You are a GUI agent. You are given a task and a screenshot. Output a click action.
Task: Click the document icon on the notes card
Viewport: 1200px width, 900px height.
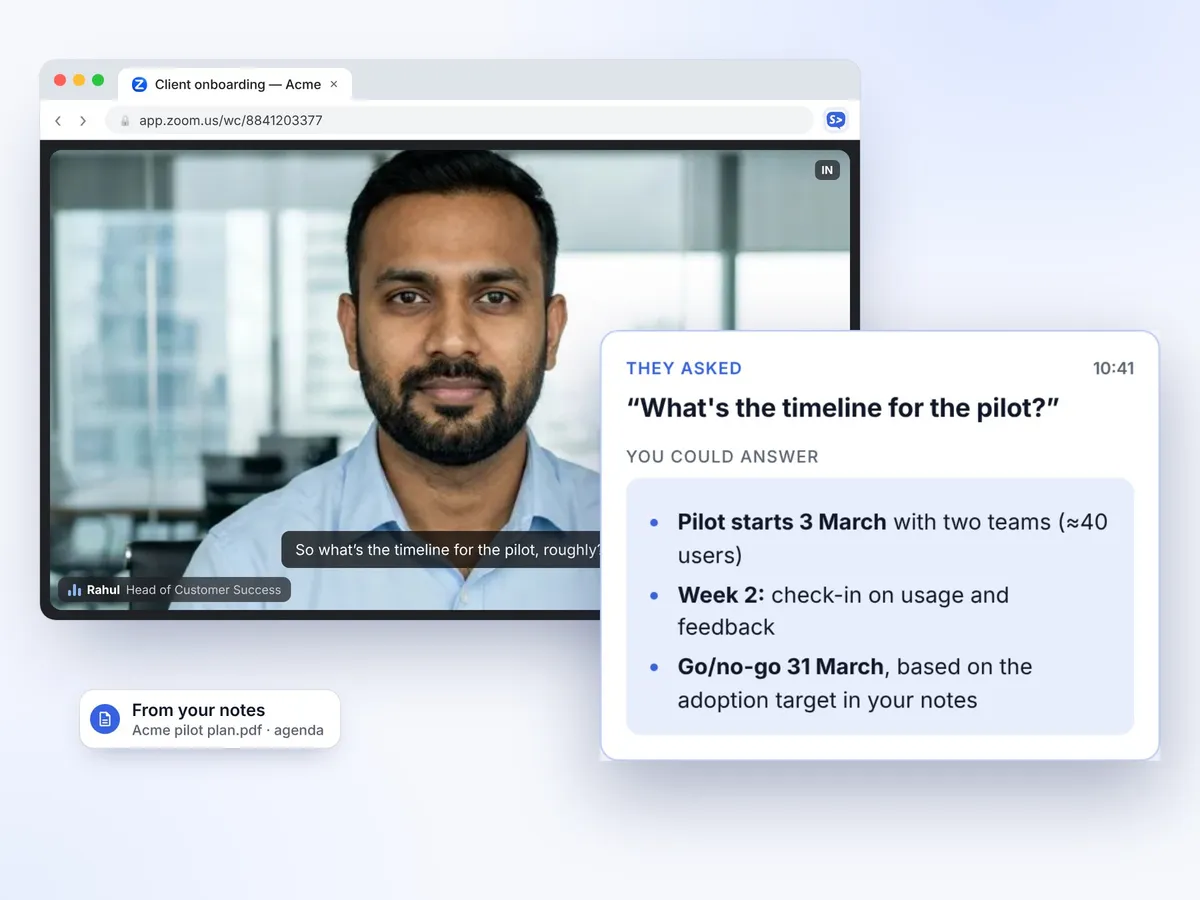point(105,719)
